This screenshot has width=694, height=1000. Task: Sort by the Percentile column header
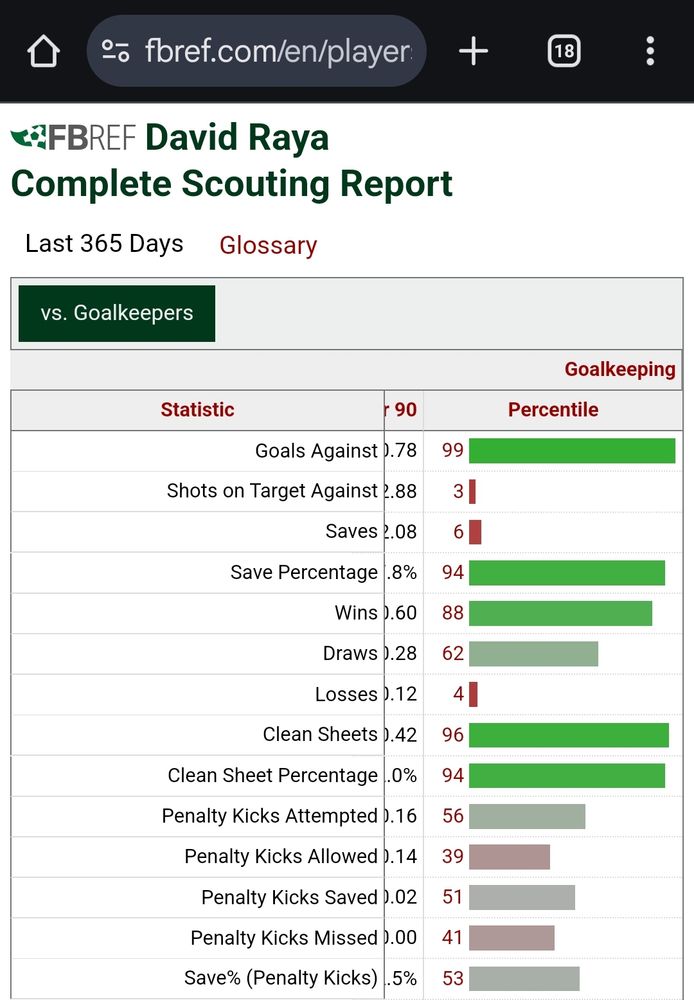pos(553,409)
